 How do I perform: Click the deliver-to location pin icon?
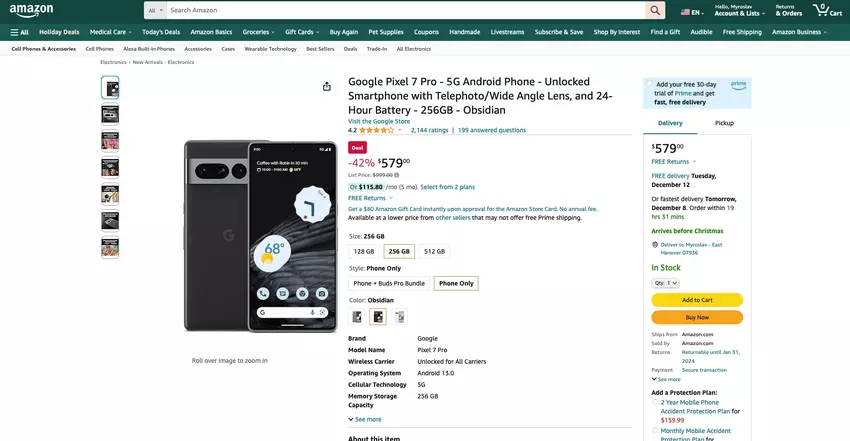[x=655, y=244]
